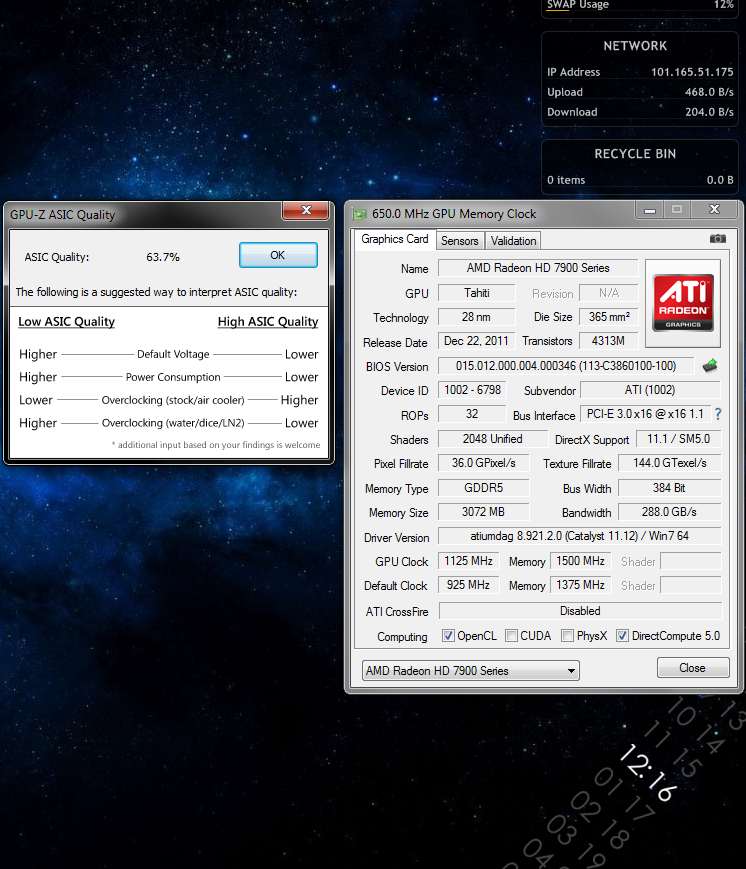This screenshot has height=869, width=746.
Task: Click the Name field AMD Radeon HD 7900 Series
Action: (x=538, y=268)
